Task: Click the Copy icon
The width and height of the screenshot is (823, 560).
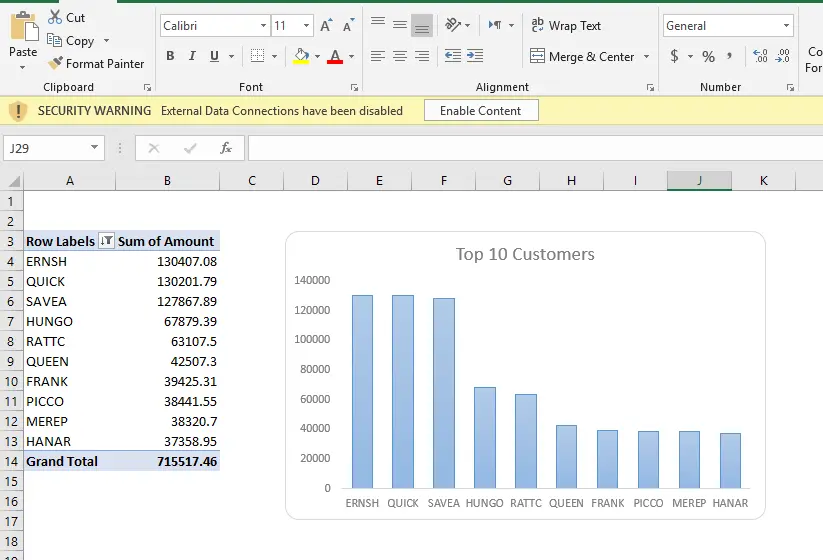Action: tap(55, 40)
